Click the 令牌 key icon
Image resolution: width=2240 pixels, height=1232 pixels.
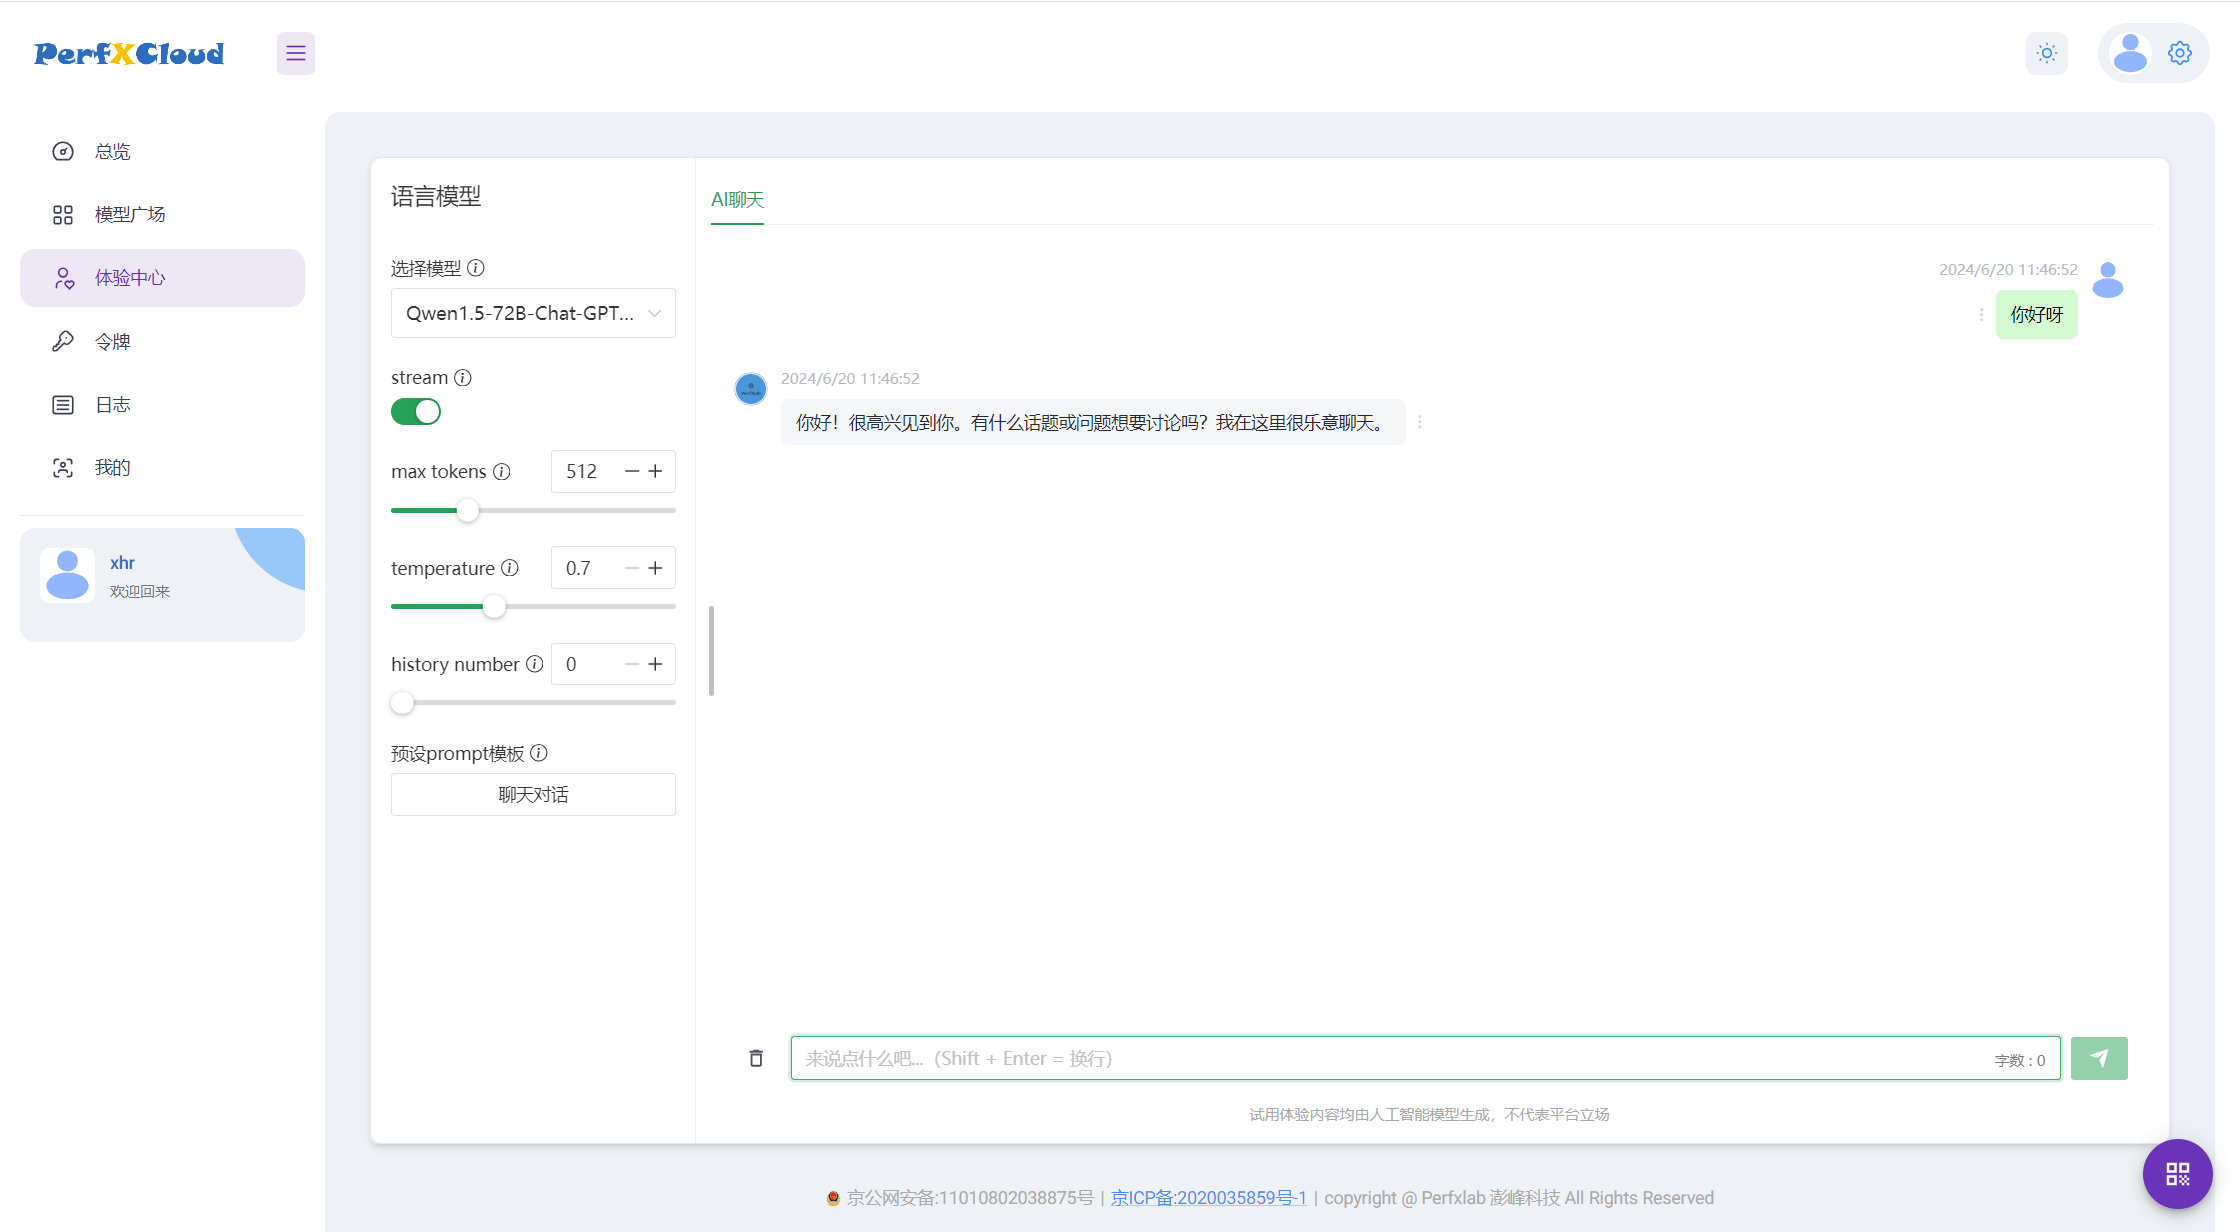63,341
